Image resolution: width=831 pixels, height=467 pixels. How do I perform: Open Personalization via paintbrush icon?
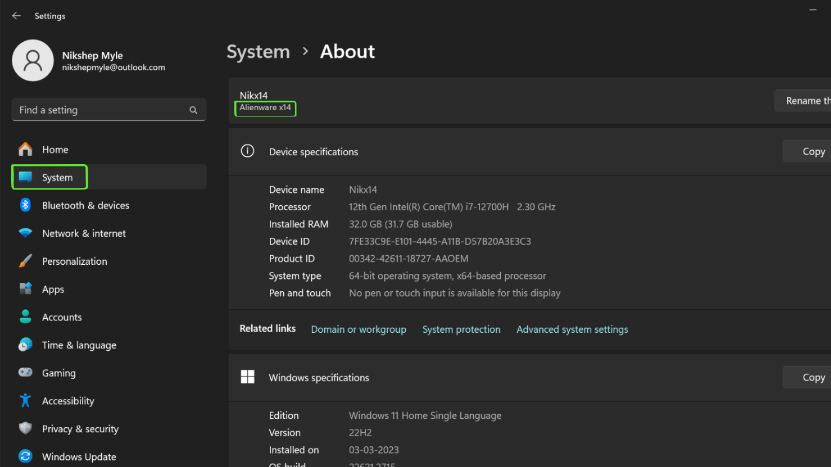pyautogui.click(x=25, y=261)
